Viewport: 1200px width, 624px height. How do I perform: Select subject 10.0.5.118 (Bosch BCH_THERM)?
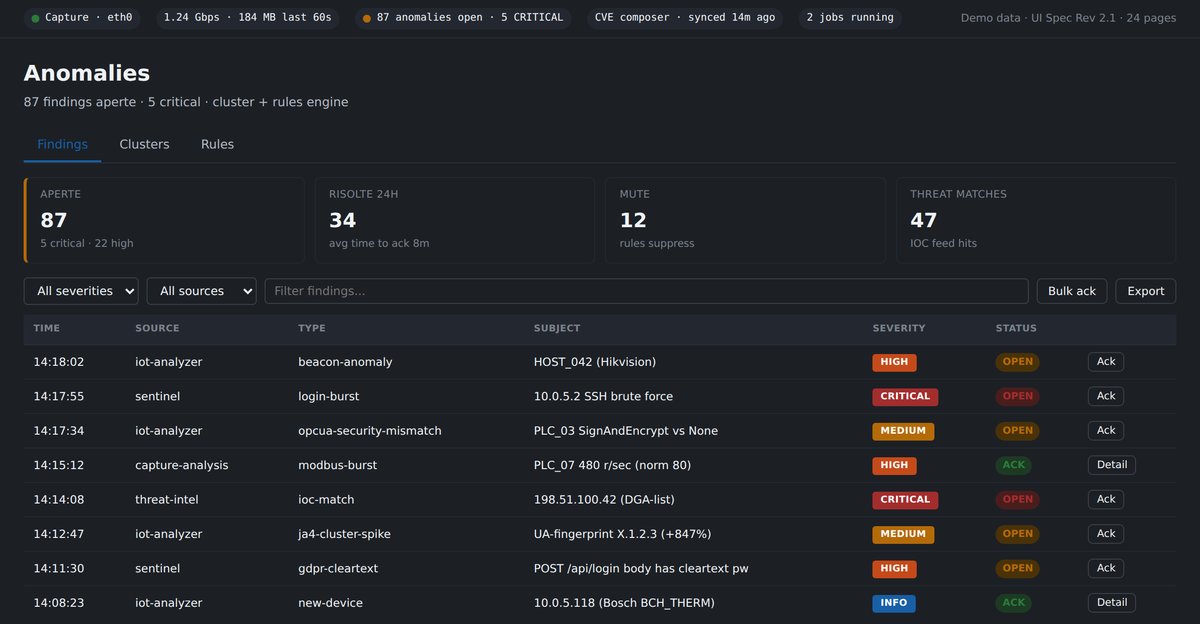[624, 603]
